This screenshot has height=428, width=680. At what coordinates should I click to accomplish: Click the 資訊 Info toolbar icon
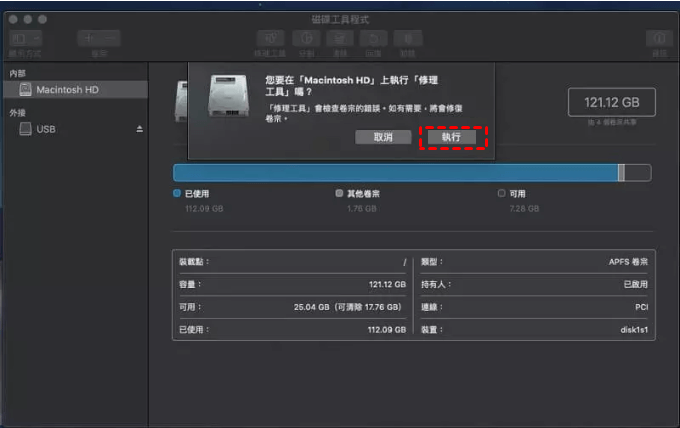click(659, 39)
